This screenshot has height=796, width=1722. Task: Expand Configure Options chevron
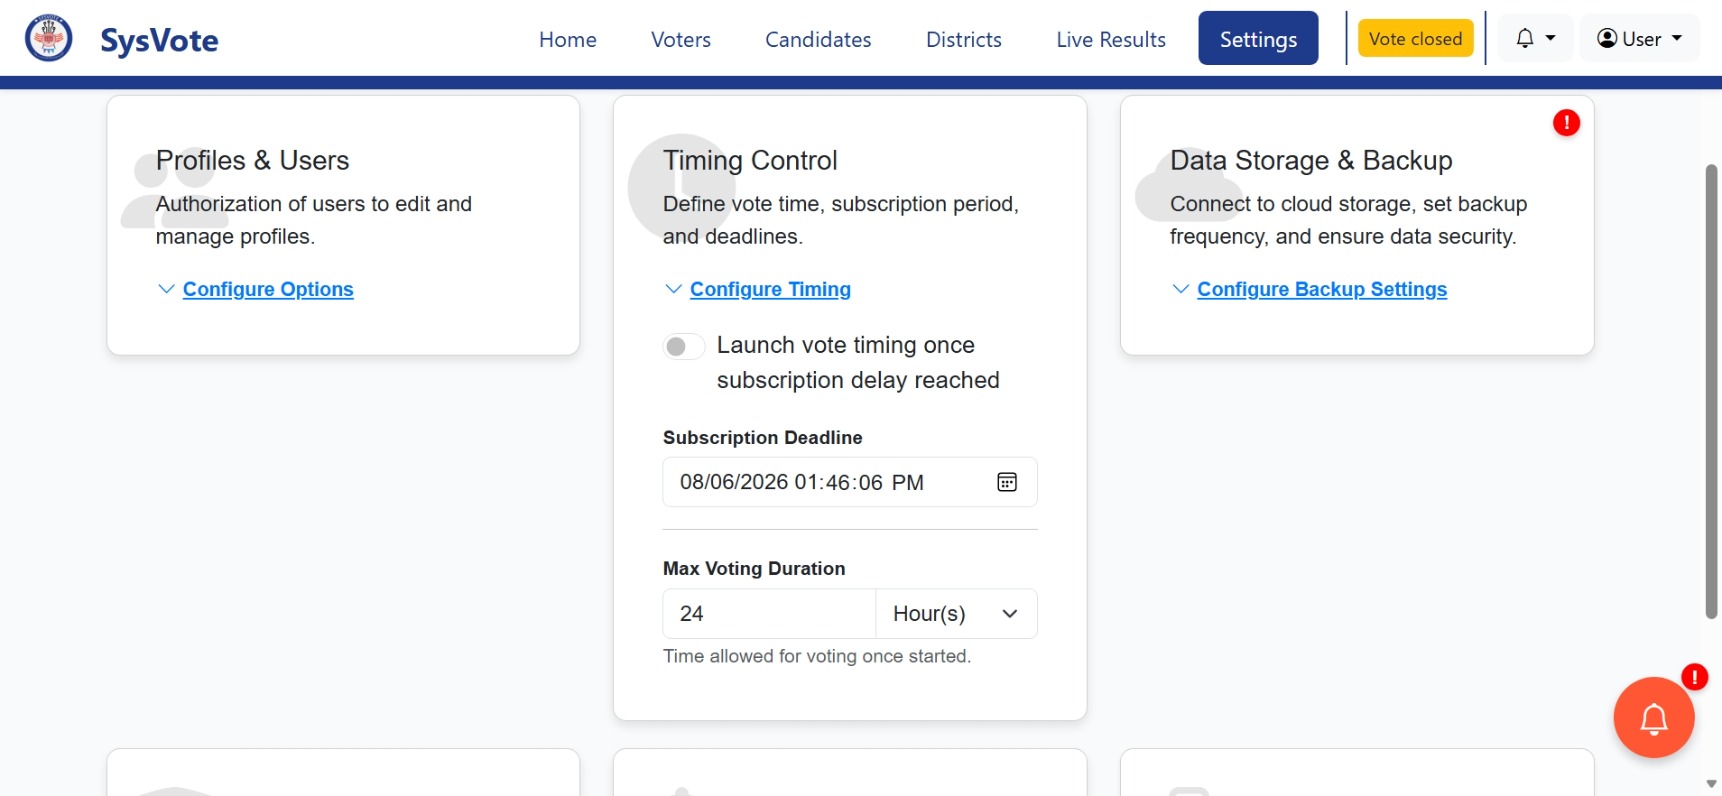point(166,289)
